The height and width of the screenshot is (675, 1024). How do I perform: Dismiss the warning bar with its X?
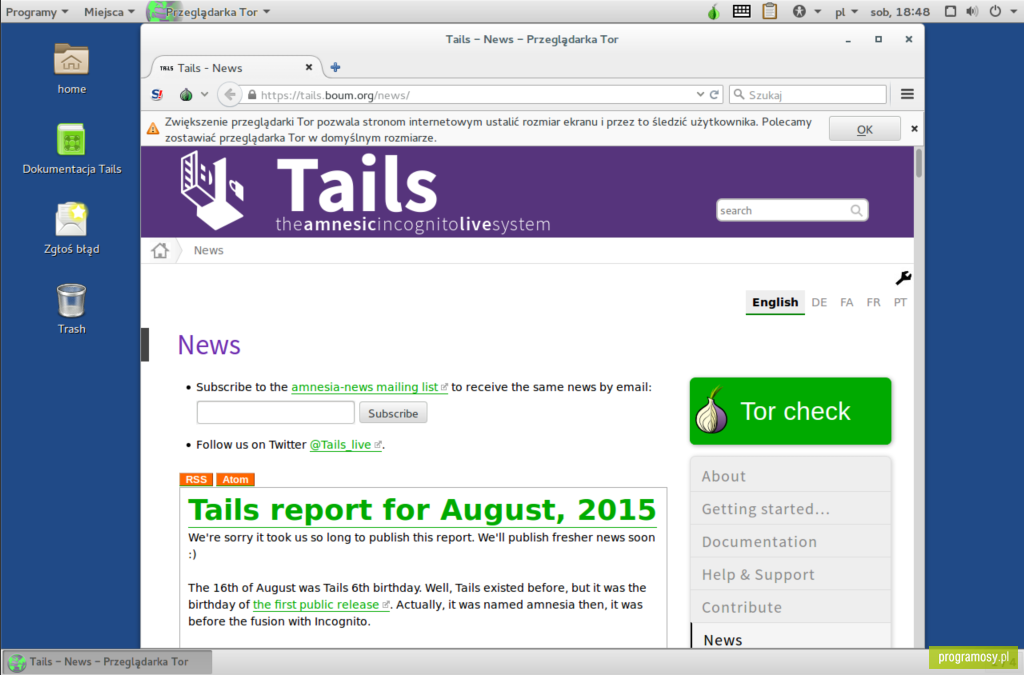(914, 129)
